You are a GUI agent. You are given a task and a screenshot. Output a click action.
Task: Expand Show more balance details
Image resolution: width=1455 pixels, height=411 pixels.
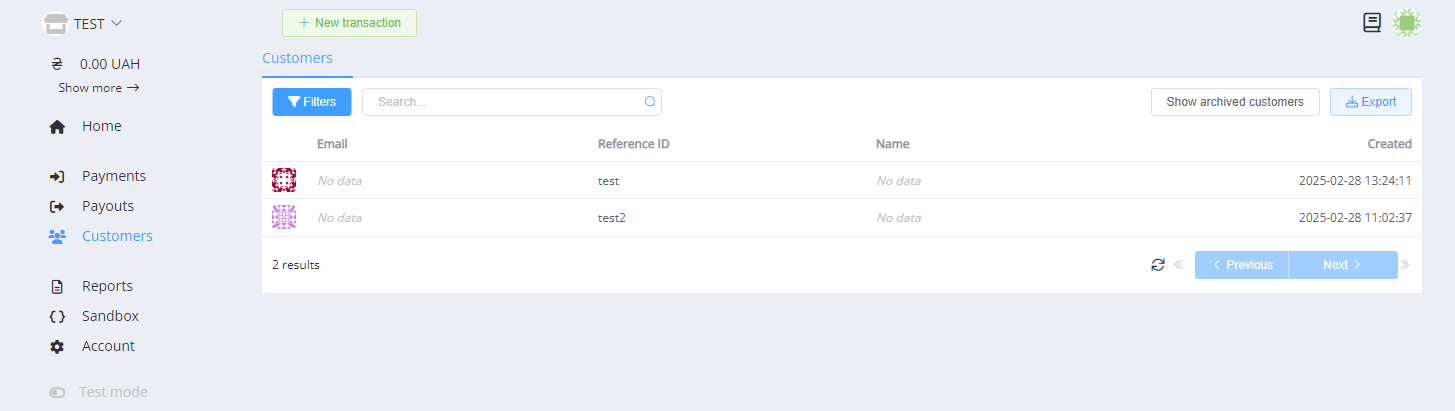pyautogui.click(x=98, y=88)
